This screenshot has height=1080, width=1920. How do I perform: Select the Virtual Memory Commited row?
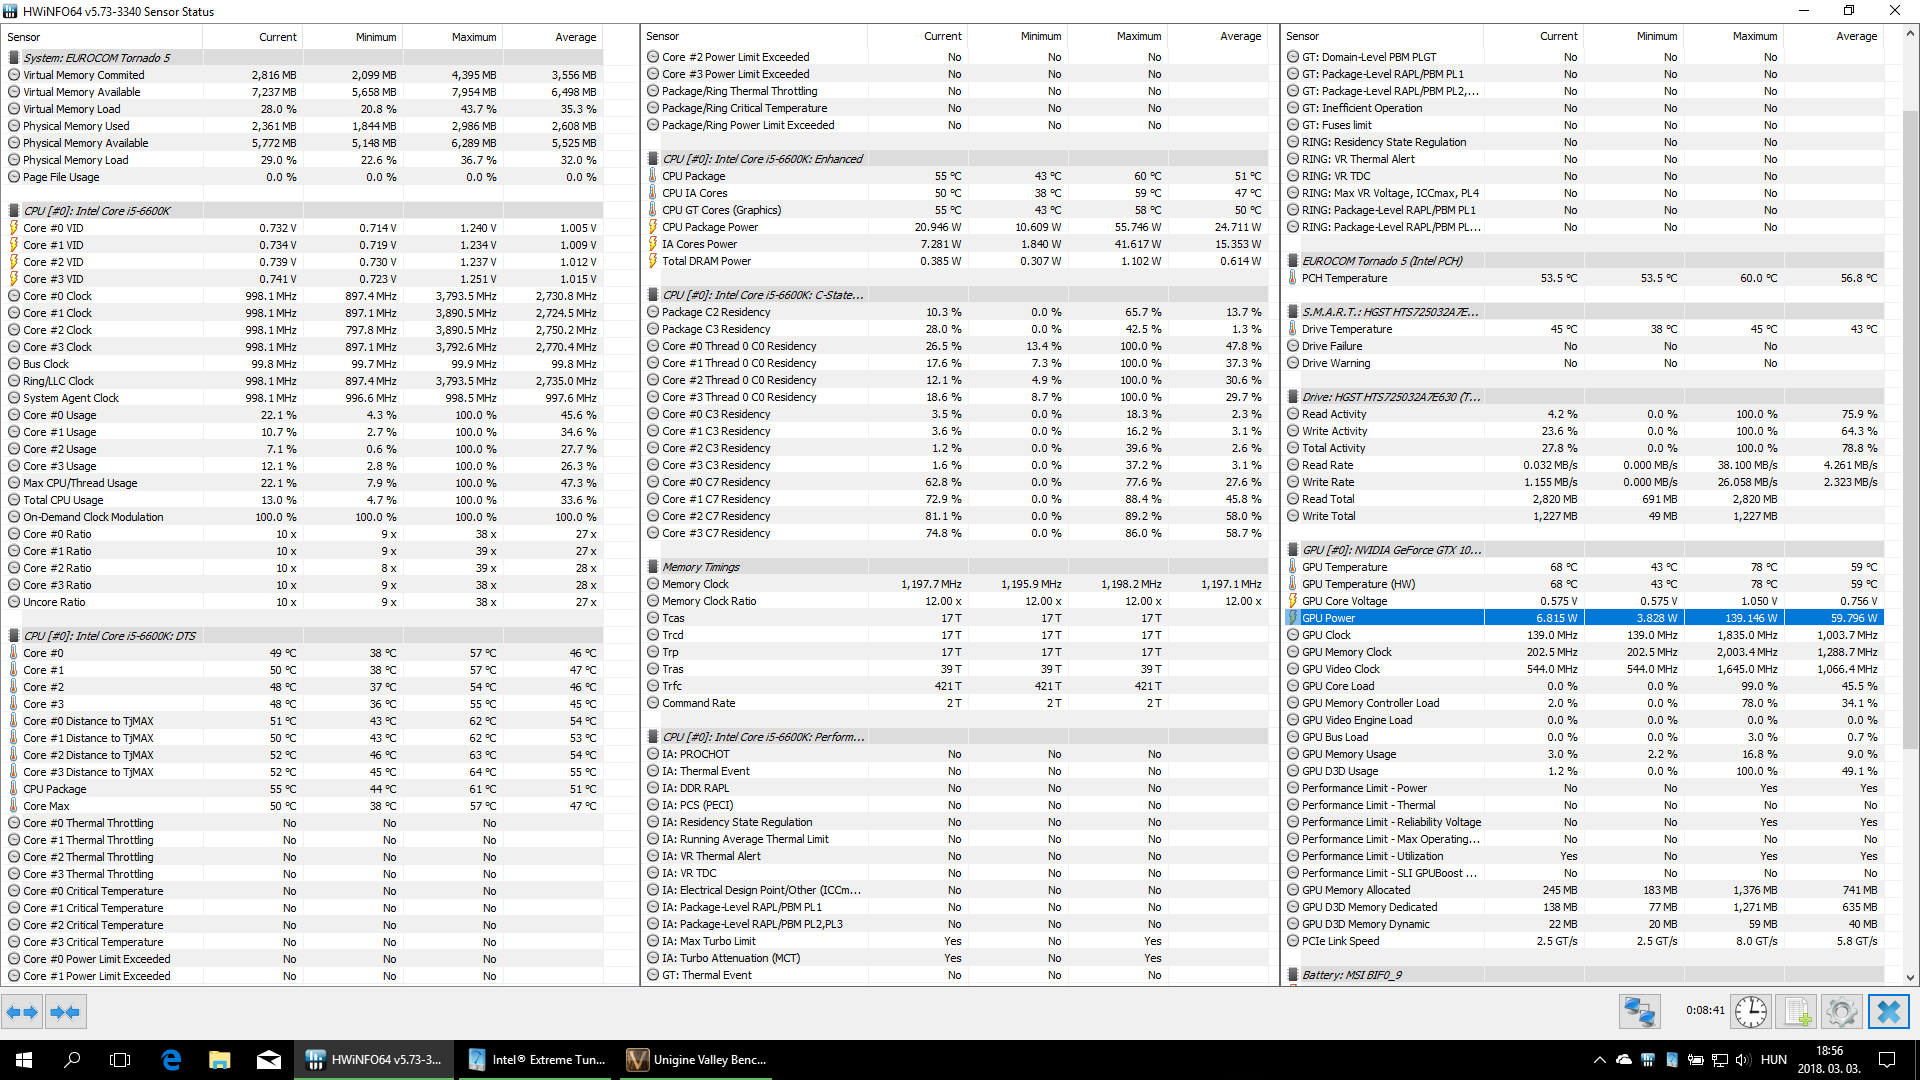coord(304,75)
